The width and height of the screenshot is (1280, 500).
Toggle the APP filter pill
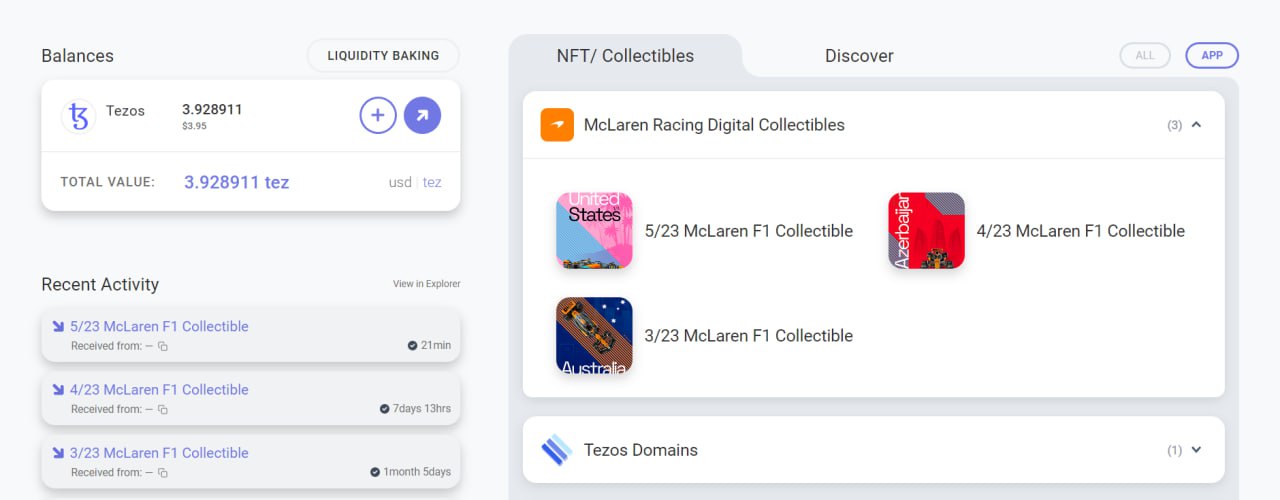[x=1212, y=56]
